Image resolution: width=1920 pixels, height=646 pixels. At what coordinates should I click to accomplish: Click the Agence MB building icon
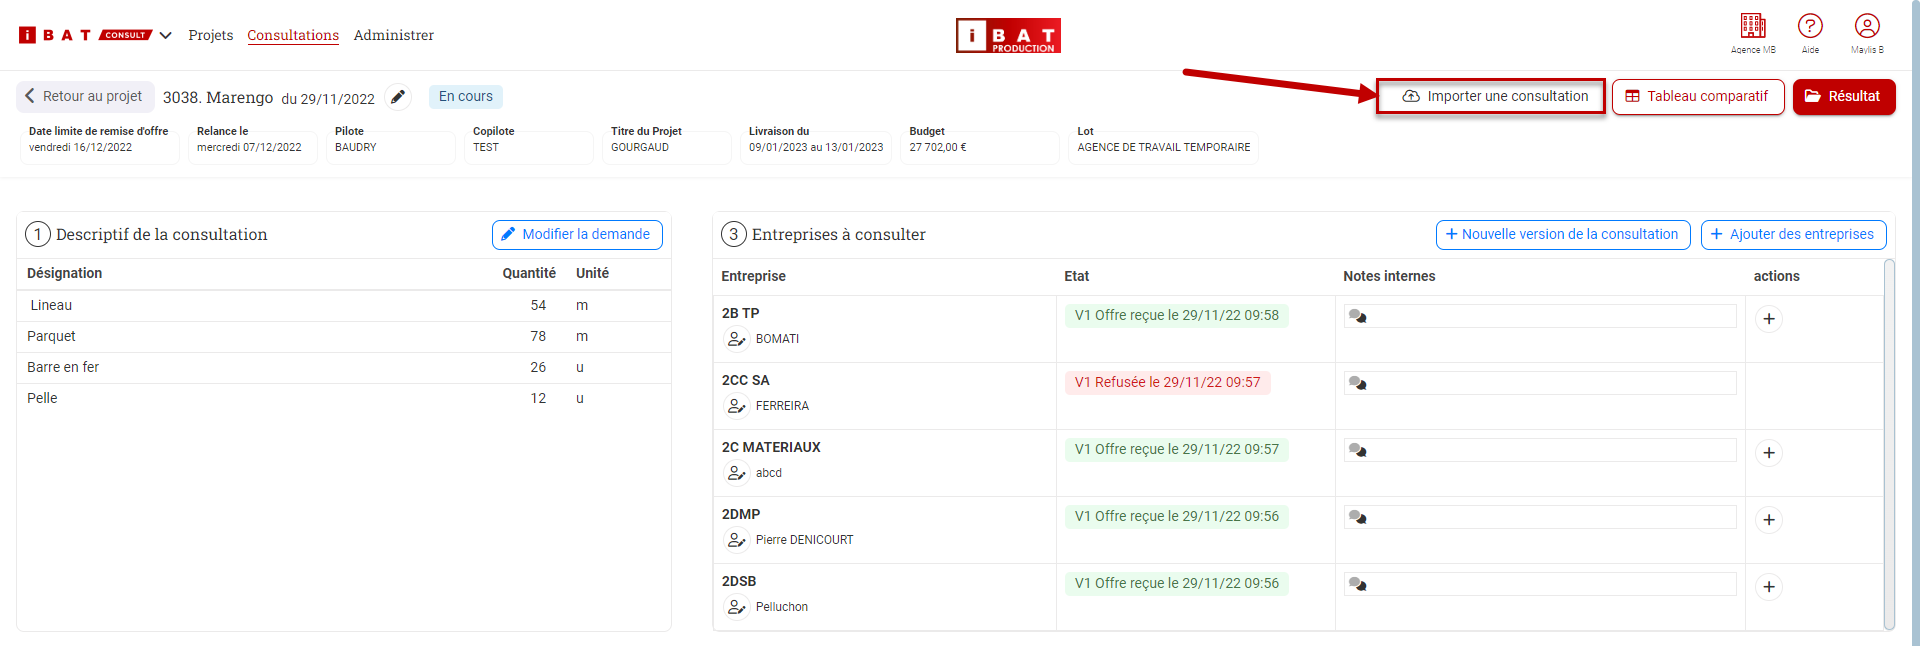tap(1753, 26)
